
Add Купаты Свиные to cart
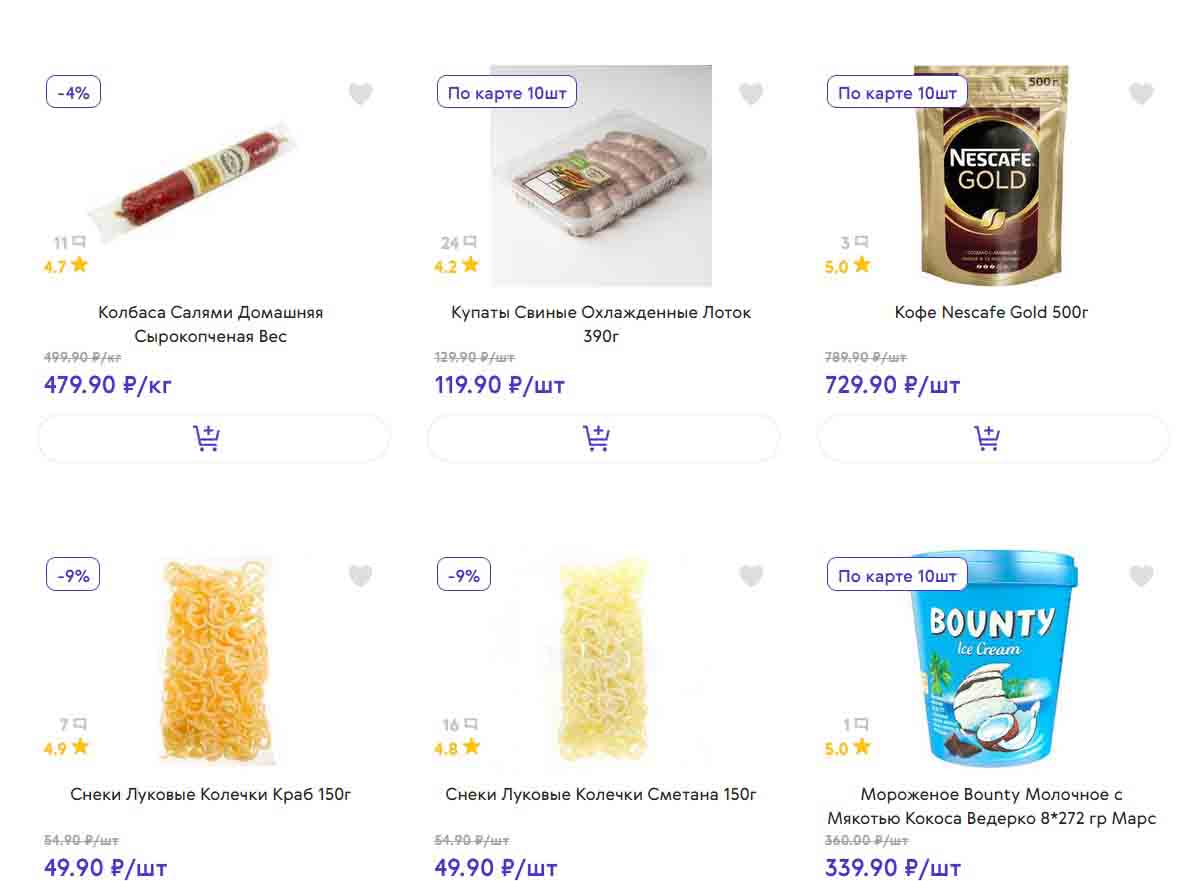(x=602, y=438)
